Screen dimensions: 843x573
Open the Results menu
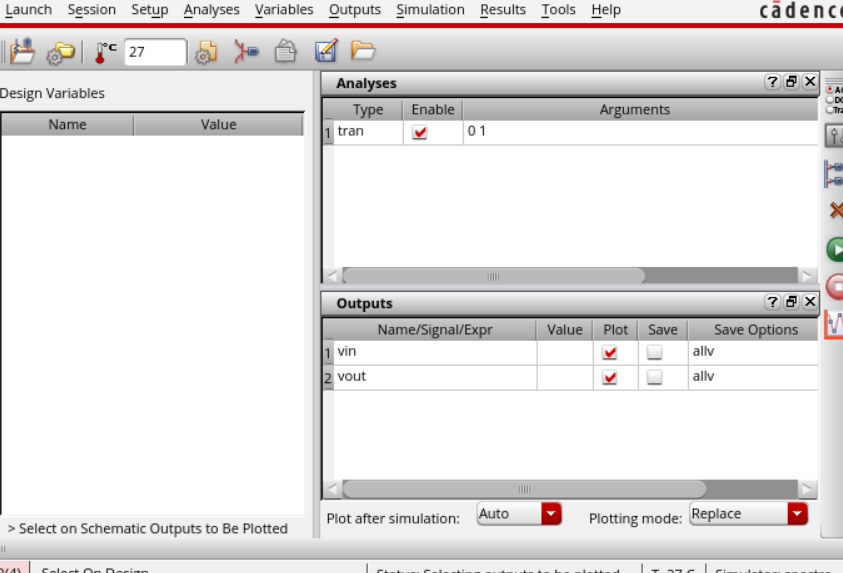click(503, 10)
